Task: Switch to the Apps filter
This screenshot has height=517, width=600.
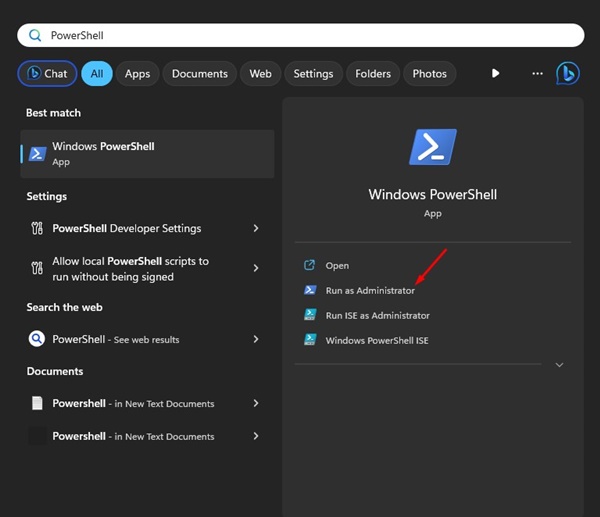Action: (137, 73)
